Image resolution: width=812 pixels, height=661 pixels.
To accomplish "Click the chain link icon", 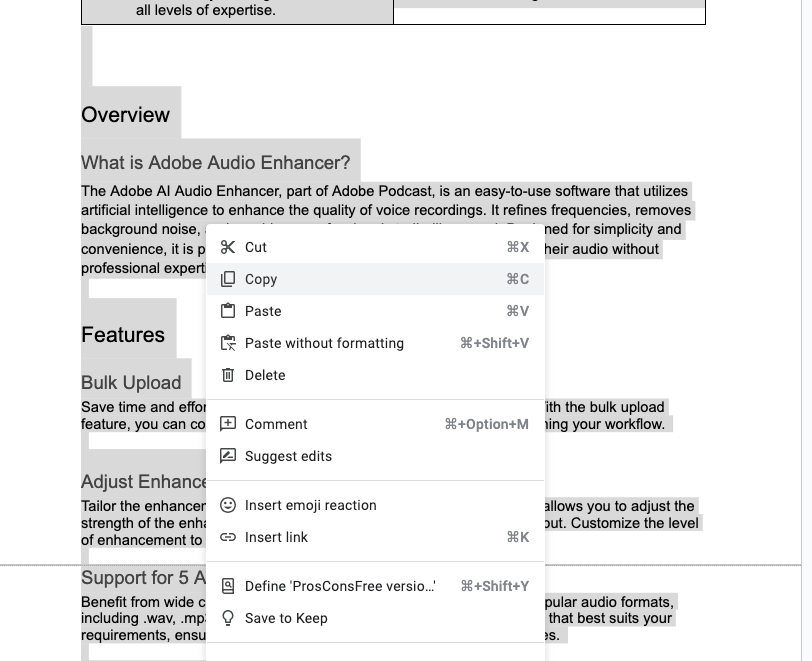I will [228, 537].
